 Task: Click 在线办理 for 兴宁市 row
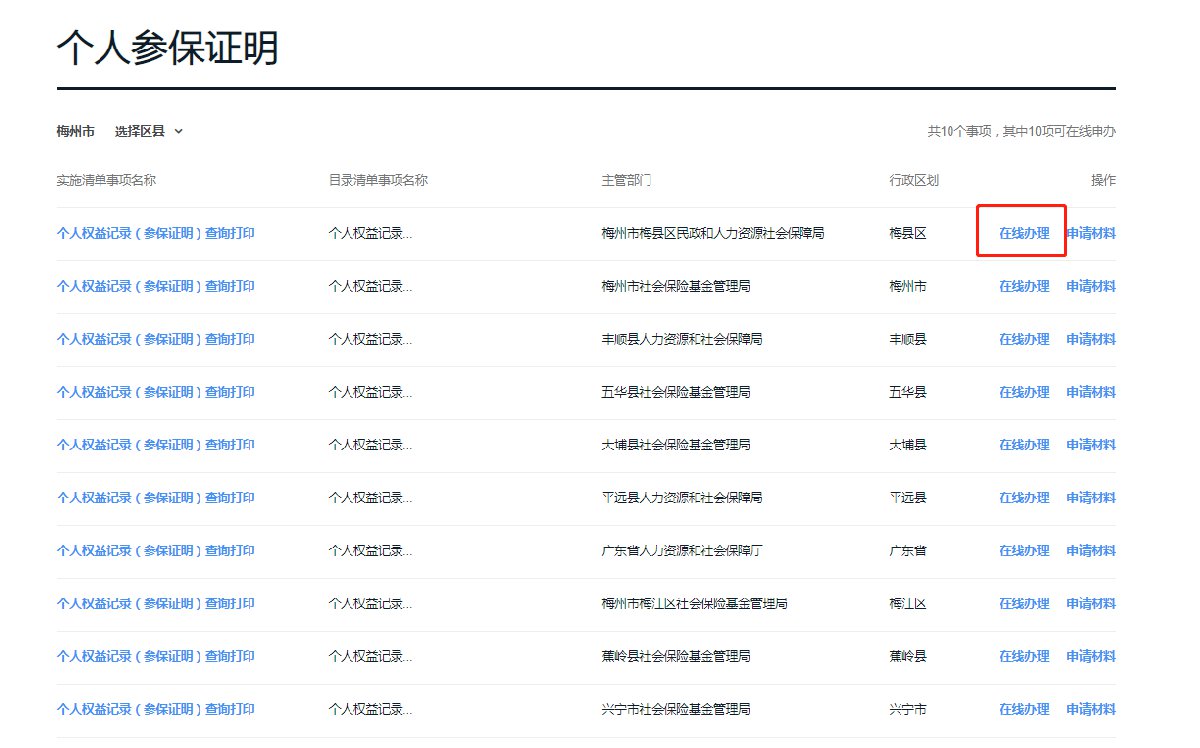[1024, 710]
